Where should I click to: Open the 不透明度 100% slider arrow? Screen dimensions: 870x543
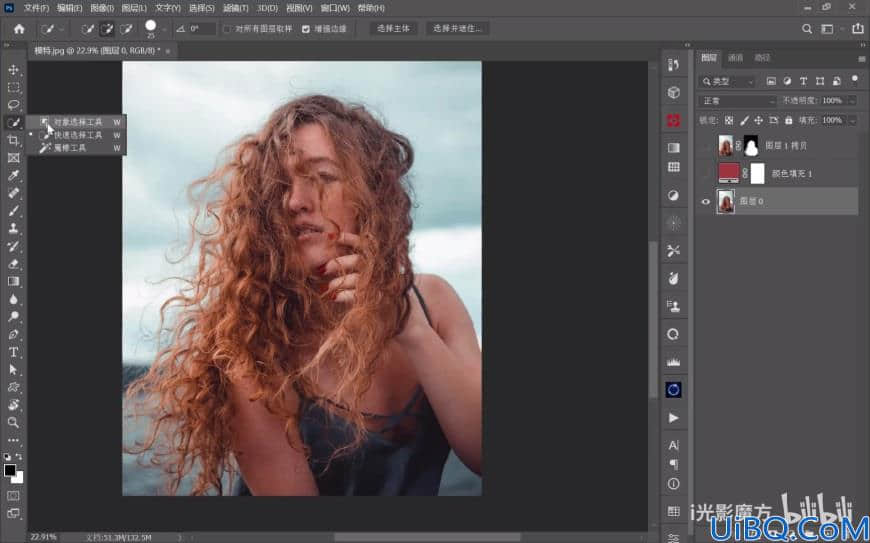point(852,101)
